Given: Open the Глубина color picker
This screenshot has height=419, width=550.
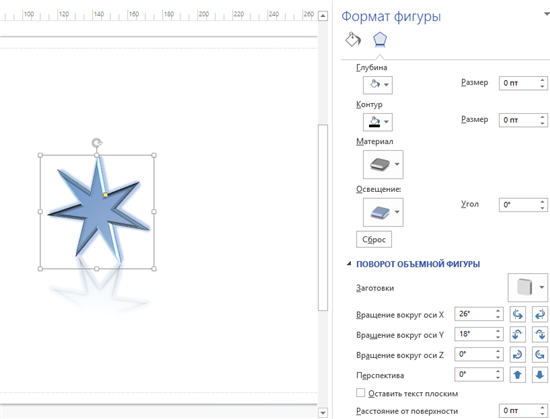Looking at the screenshot, I should point(378,85).
